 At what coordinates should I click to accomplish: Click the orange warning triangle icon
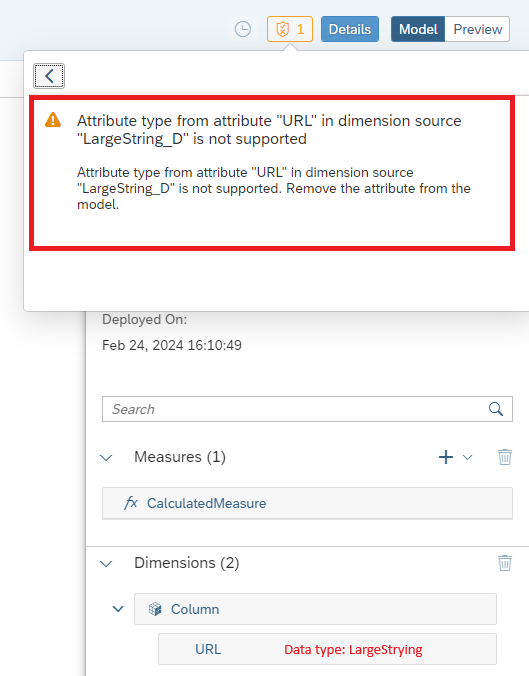click(x=53, y=120)
